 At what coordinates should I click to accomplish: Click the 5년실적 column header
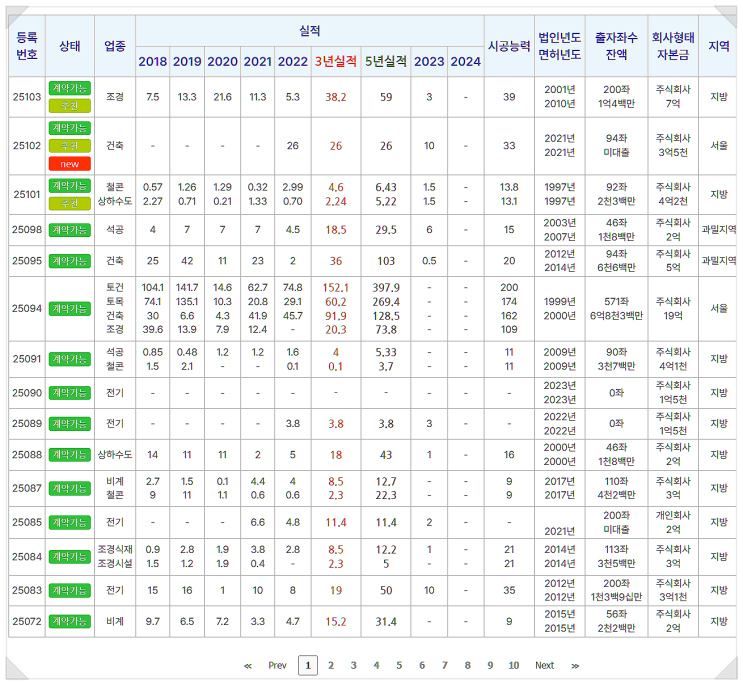pyautogui.click(x=386, y=62)
